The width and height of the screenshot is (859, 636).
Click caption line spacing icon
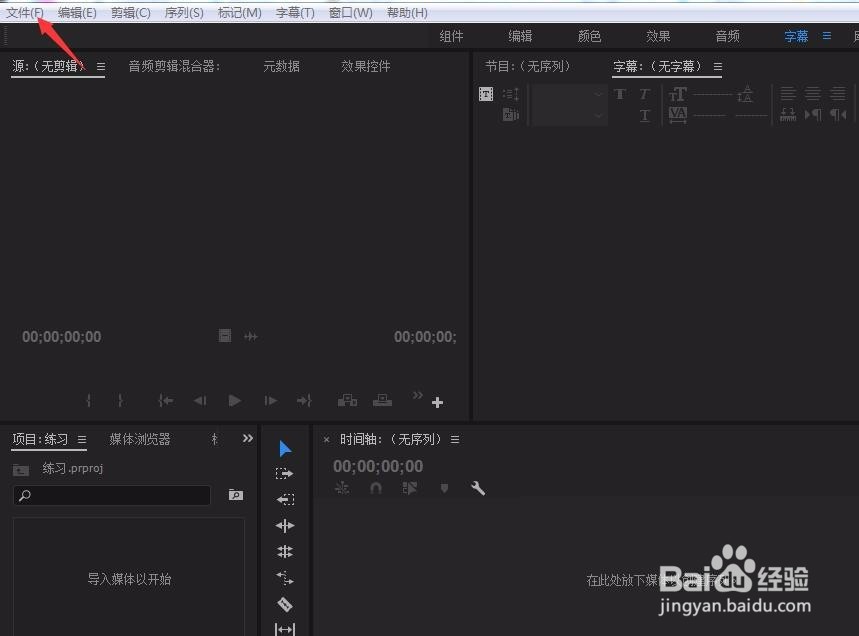pyautogui.click(x=511, y=94)
